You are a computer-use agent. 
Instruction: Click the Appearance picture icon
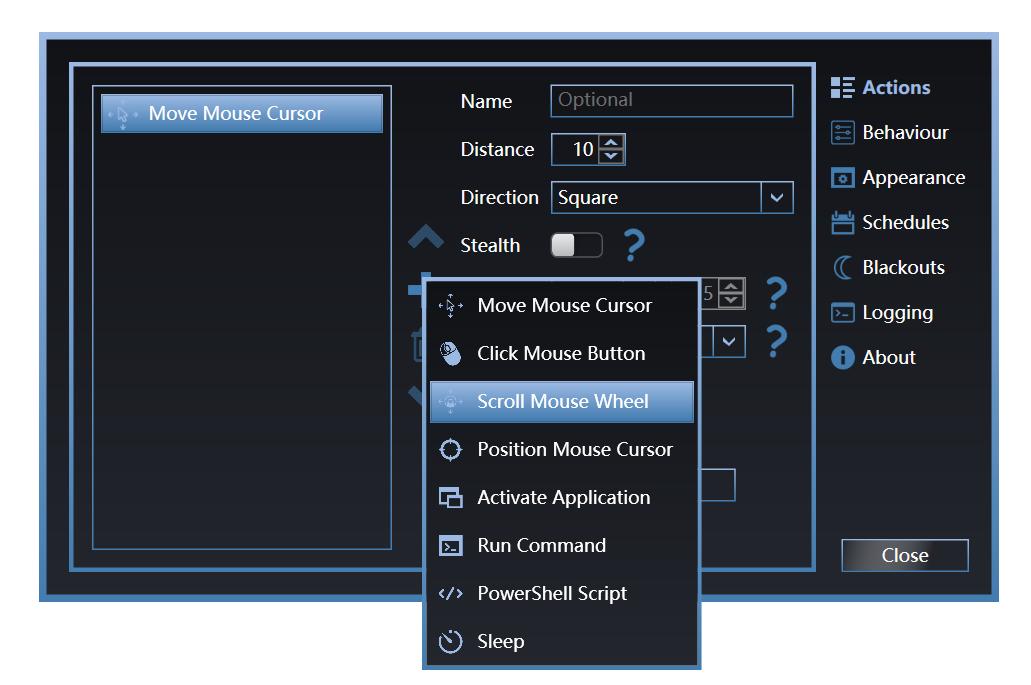(842, 177)
